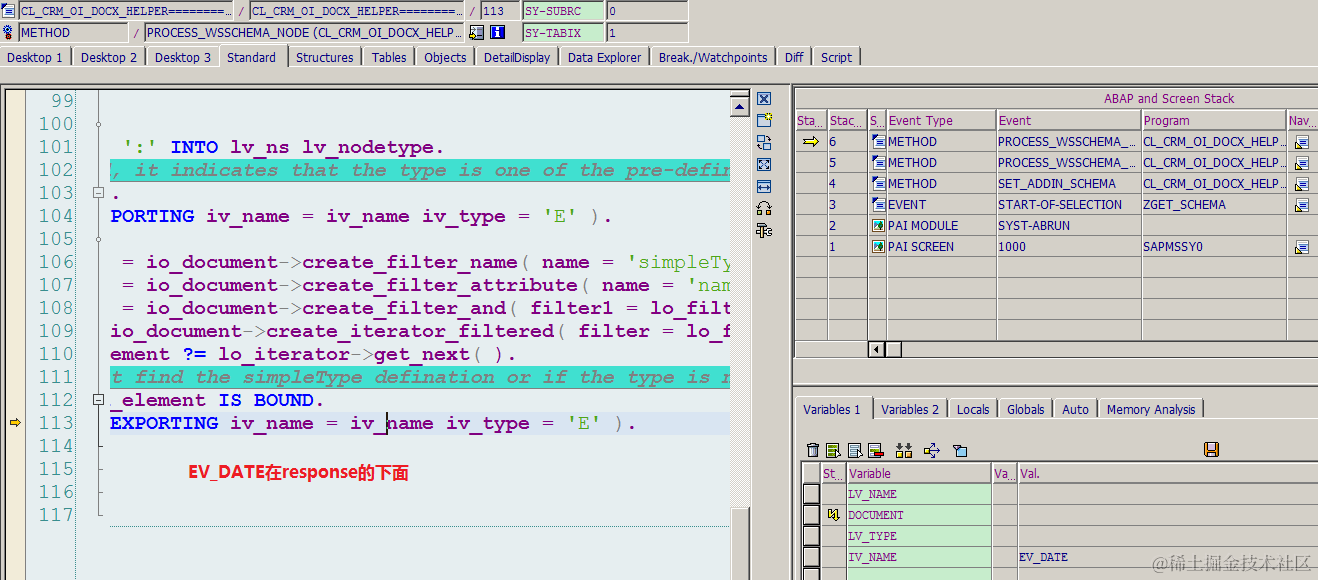Click the gear icon left of METHOD field
This screenshot has height=580, width=1318.
pyautogui.click(x=9, y=32)
